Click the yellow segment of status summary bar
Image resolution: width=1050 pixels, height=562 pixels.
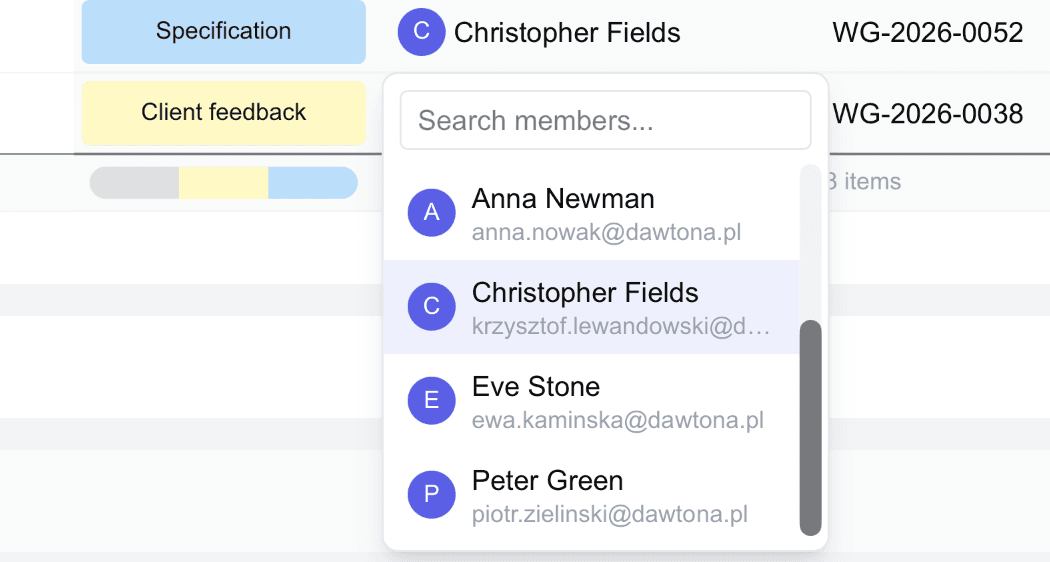tap(223, 183)
